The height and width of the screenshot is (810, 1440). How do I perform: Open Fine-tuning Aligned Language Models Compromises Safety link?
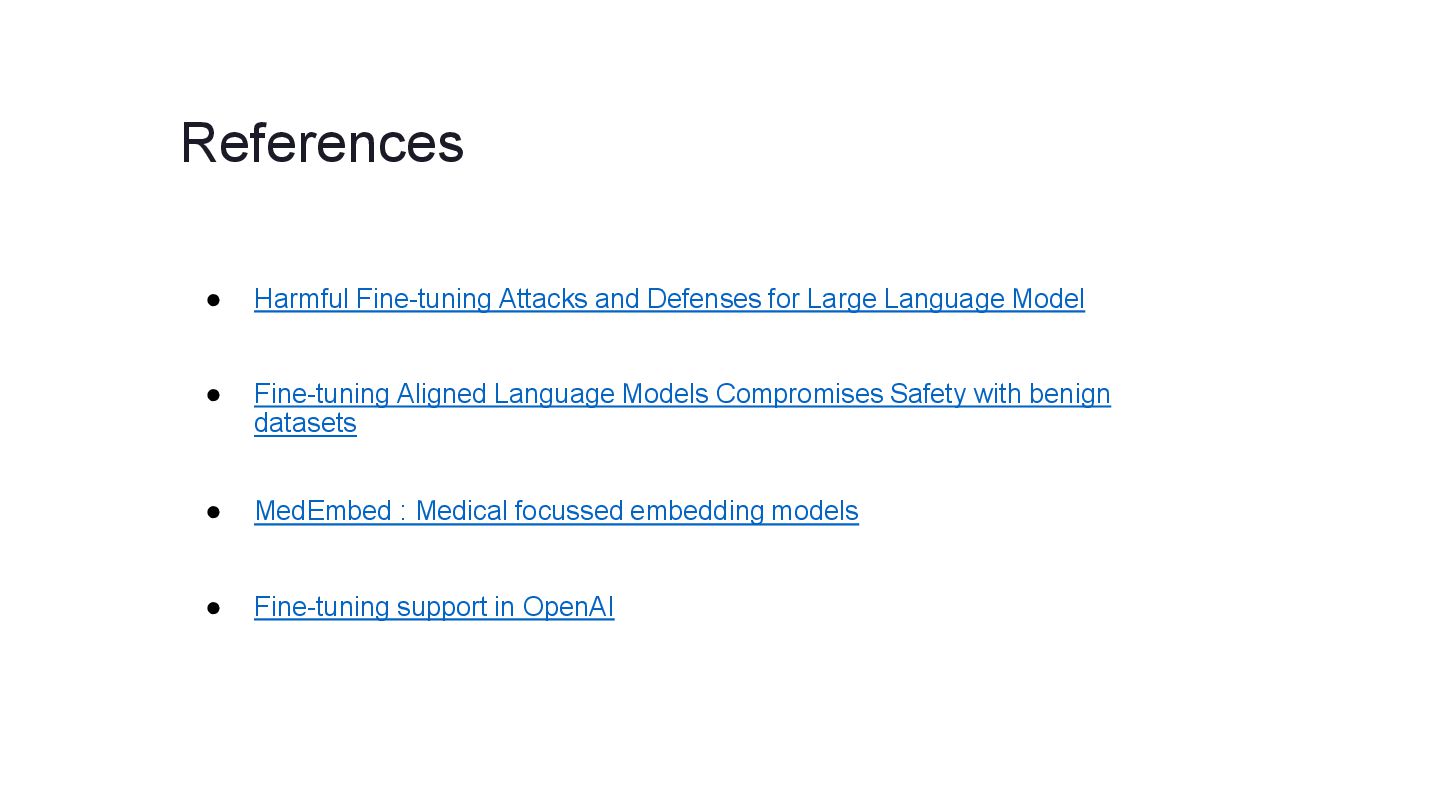tap(682, 394)
